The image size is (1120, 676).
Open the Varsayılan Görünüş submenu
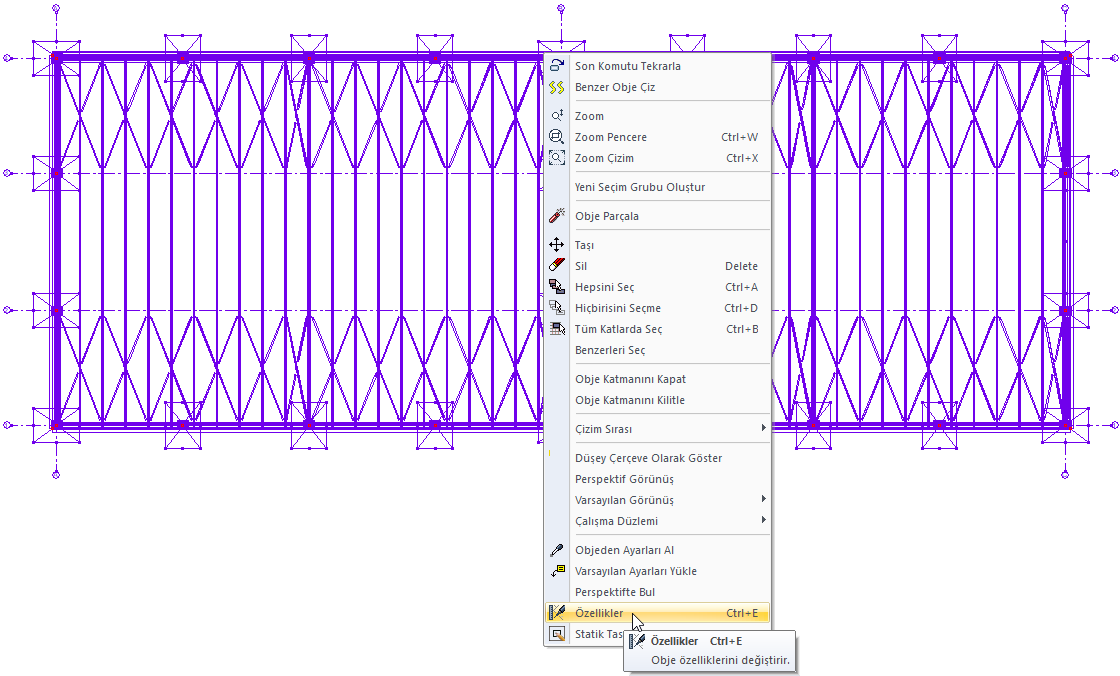(x=667, y=500)
